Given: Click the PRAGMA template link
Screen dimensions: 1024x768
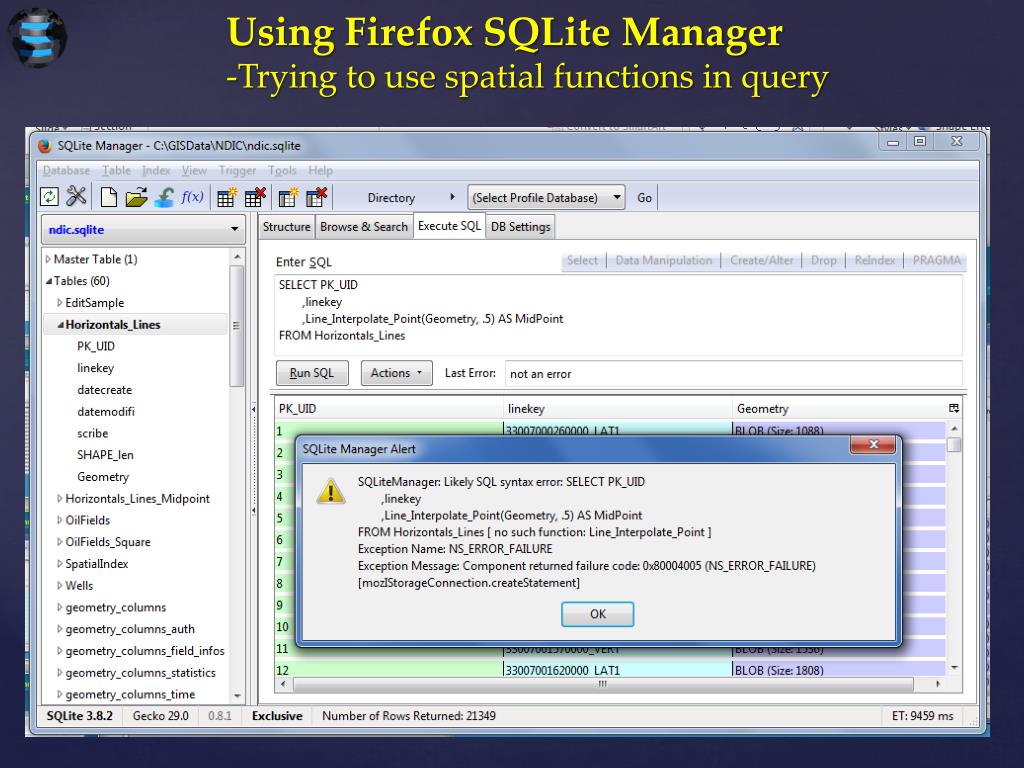Looking at the screenshot, I should (x=936, y=261).
